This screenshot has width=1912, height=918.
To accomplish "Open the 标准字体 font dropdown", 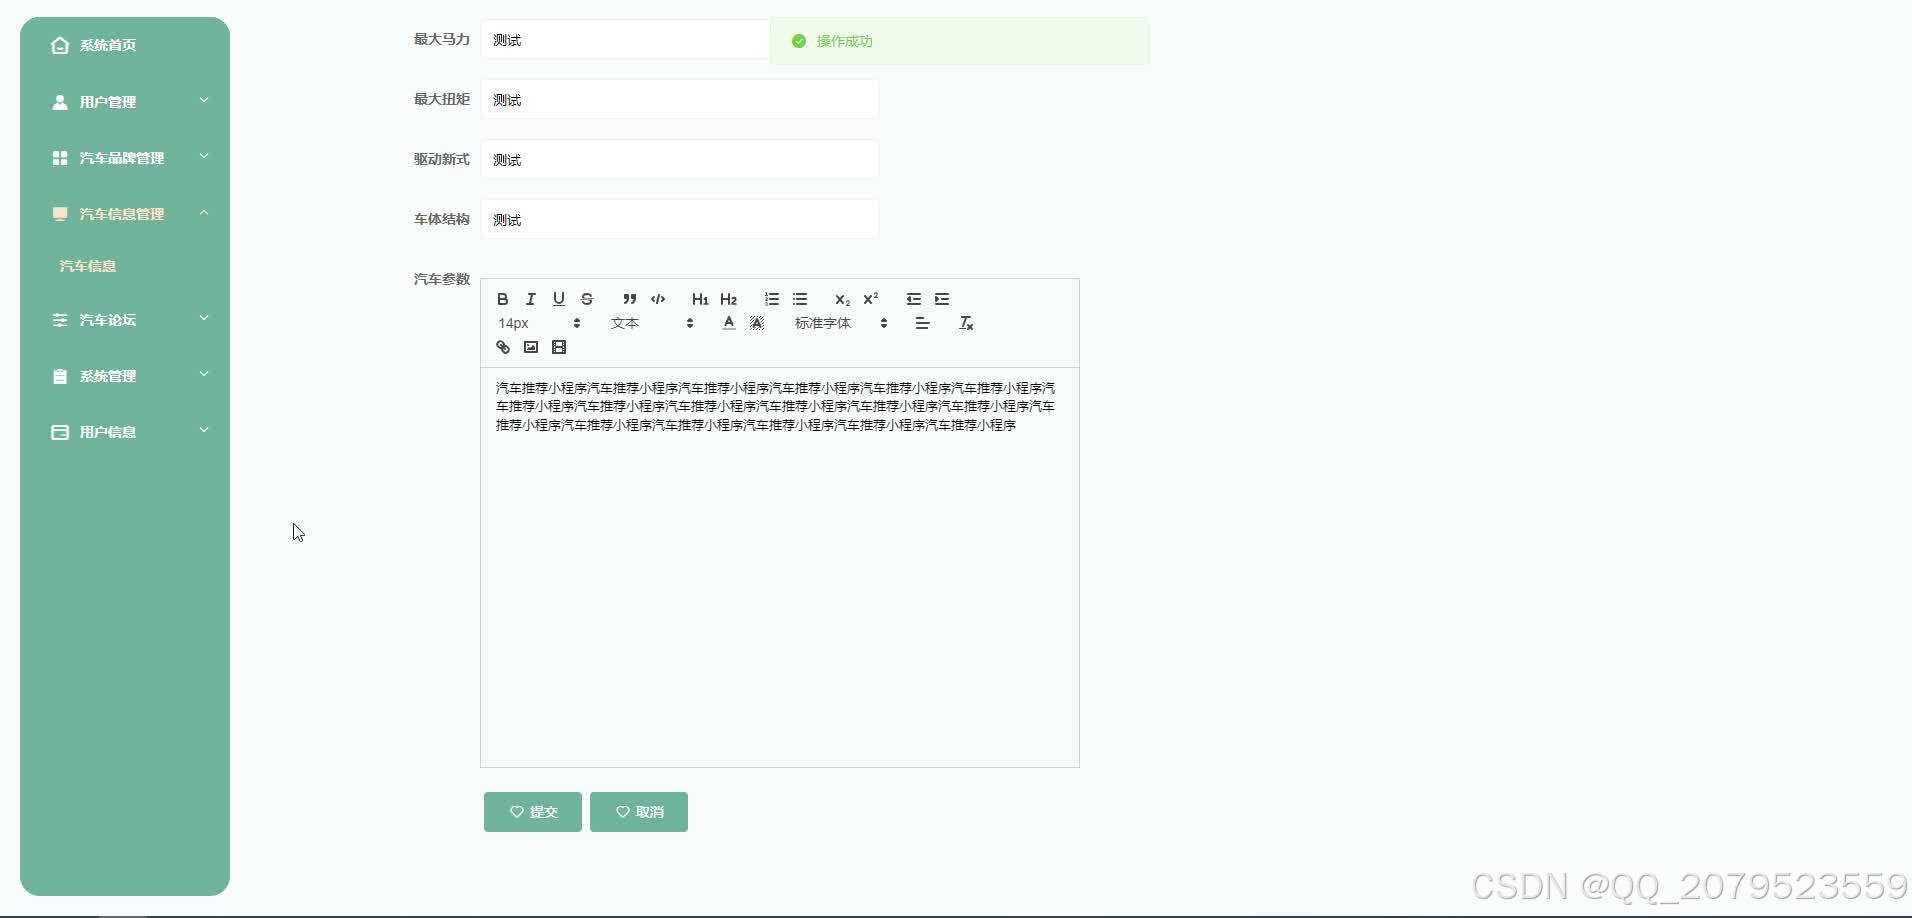I will point(841,323).
